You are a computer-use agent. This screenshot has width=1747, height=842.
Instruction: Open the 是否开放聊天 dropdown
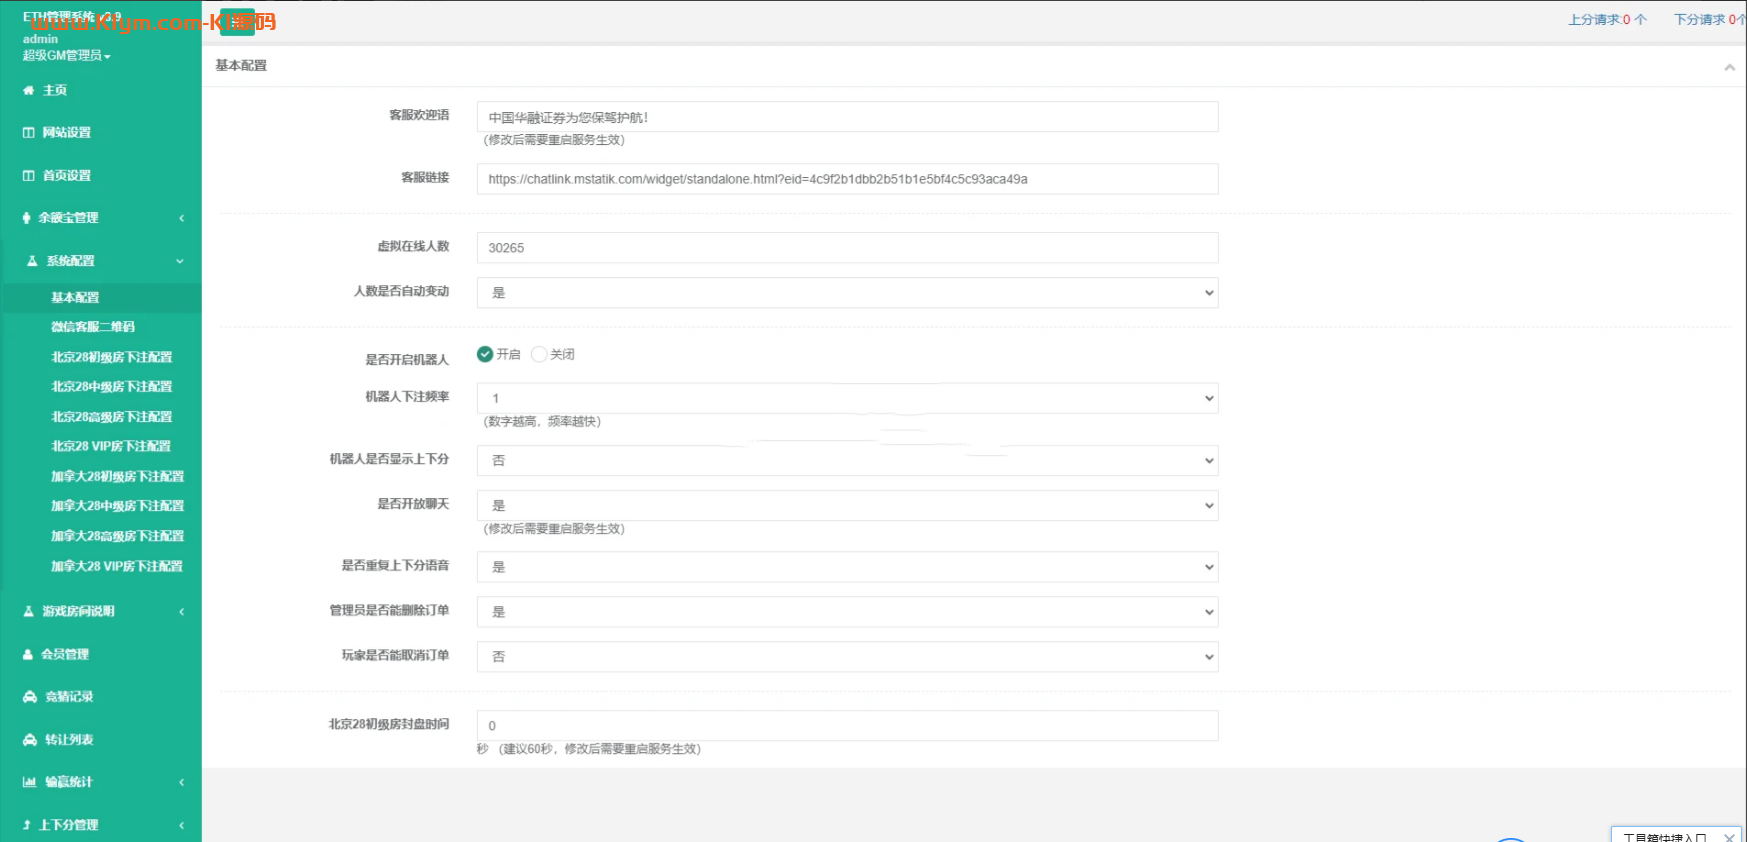coord(847,506)
